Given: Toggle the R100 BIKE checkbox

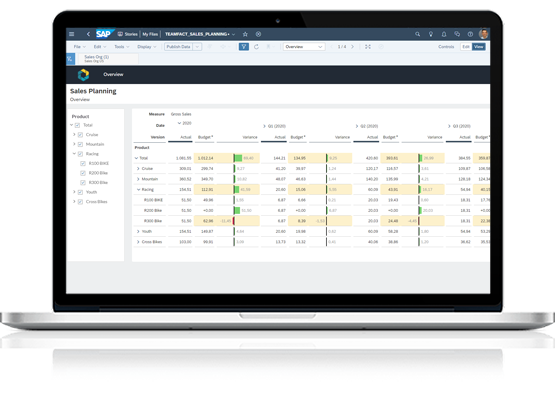Looking at the screenshot, I should pos(83,163).
